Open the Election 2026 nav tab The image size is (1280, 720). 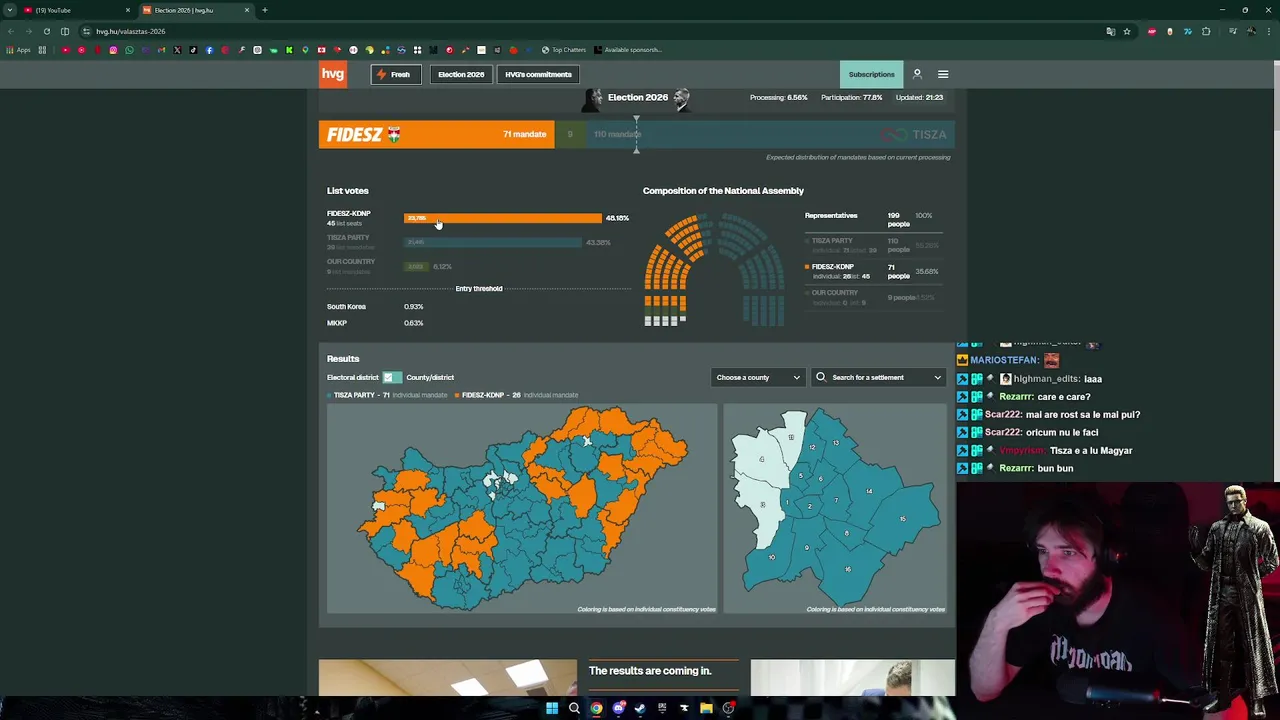click(461, 74)
